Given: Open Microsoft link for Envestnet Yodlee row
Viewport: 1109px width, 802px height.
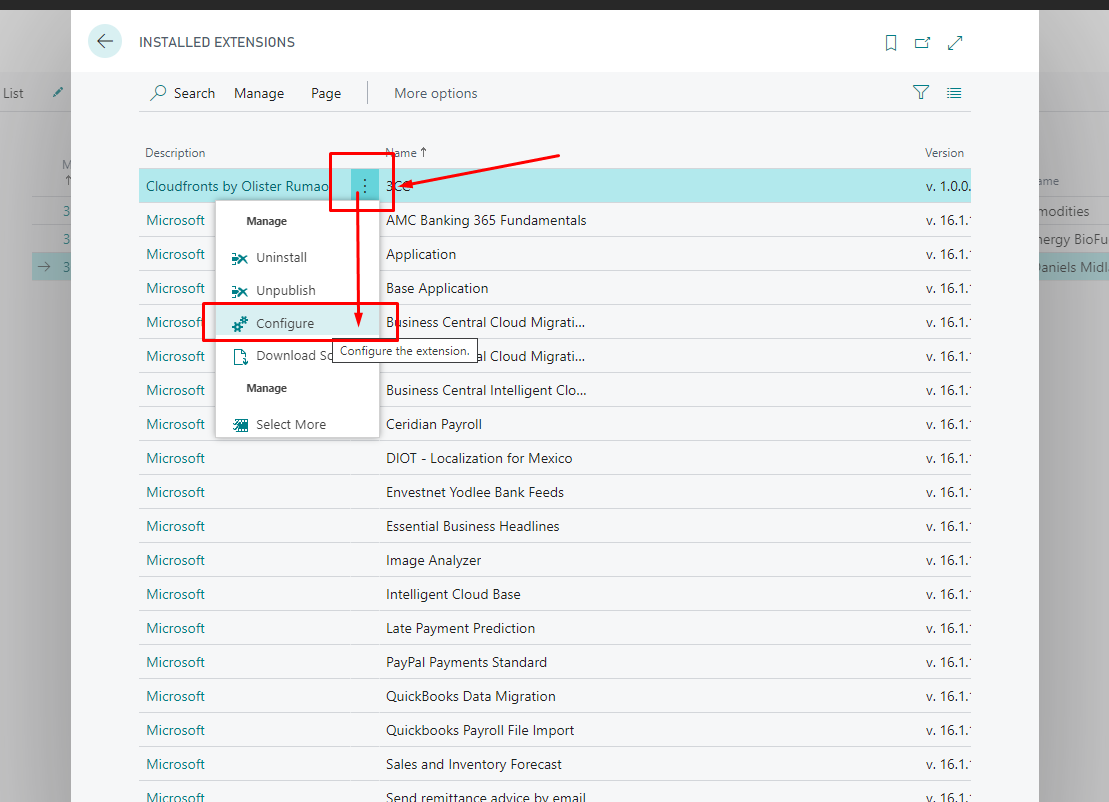Looking at the screenshot, I should [x=175, y=492].
